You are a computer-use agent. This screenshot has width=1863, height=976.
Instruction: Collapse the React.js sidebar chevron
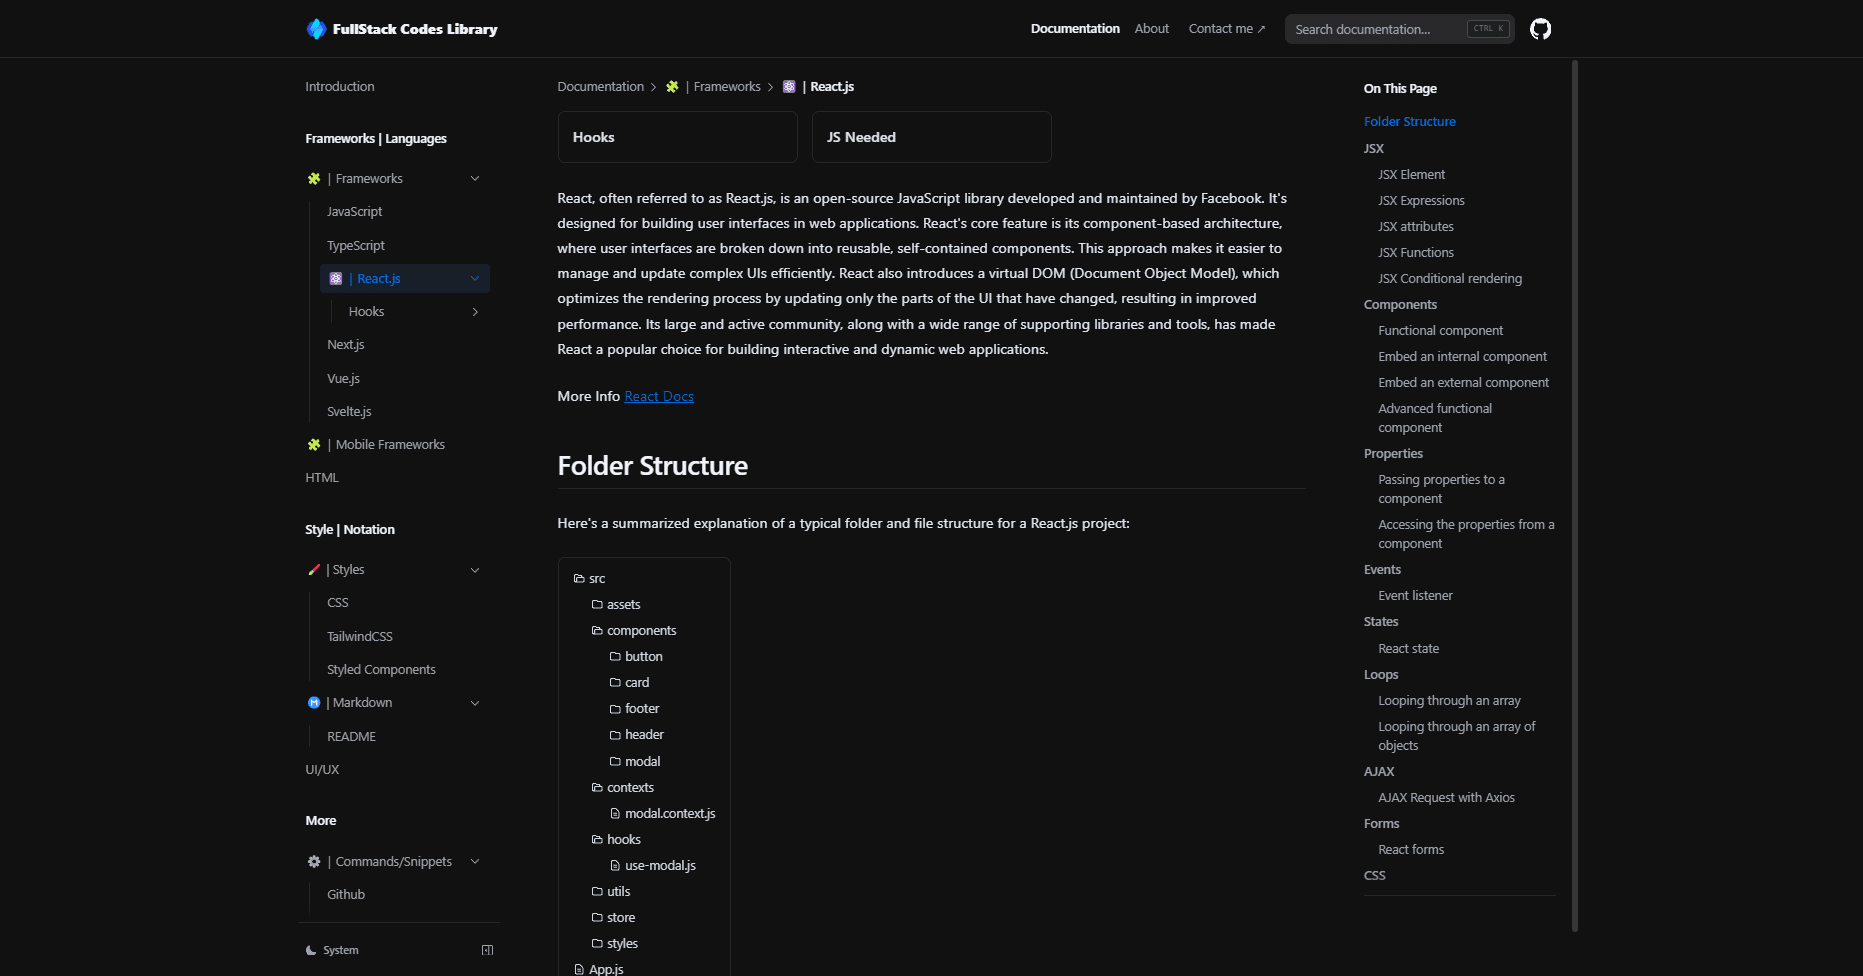pyautogui.click(x=475, y=279)
